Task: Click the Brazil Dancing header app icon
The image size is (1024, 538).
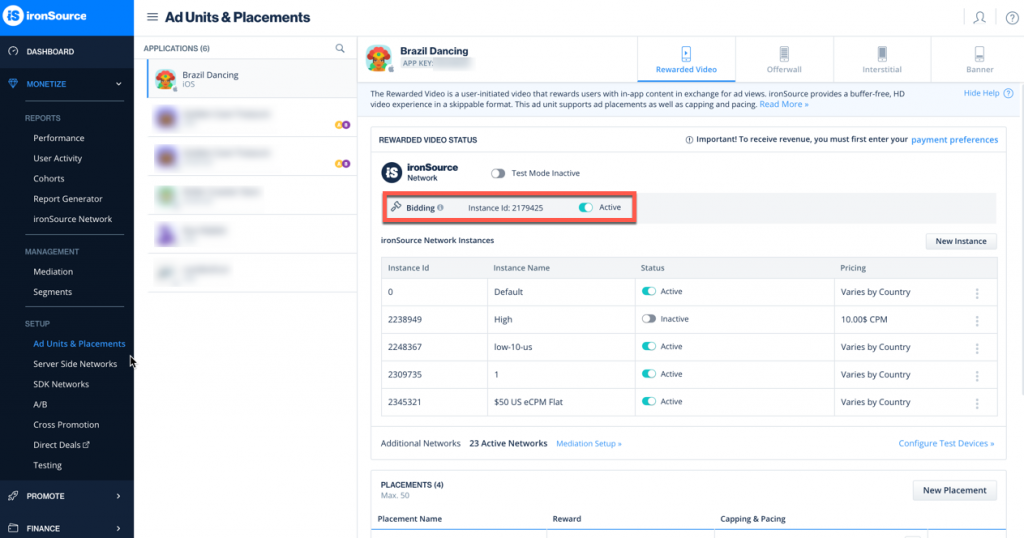Action: (x=379, y=58)
